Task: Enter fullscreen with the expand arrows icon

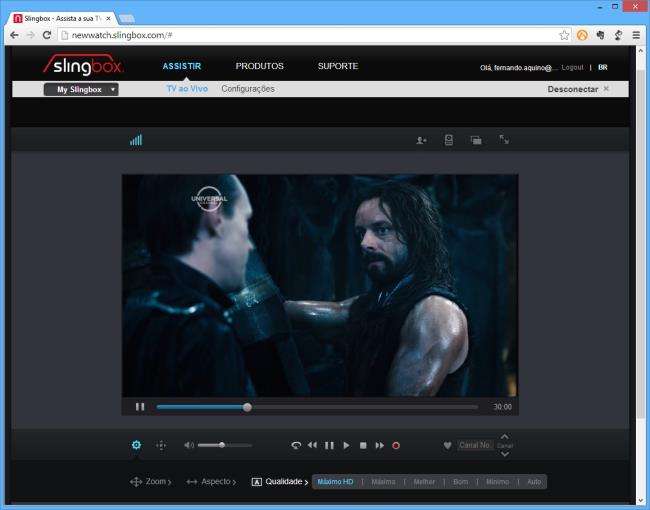Action: 504,140
